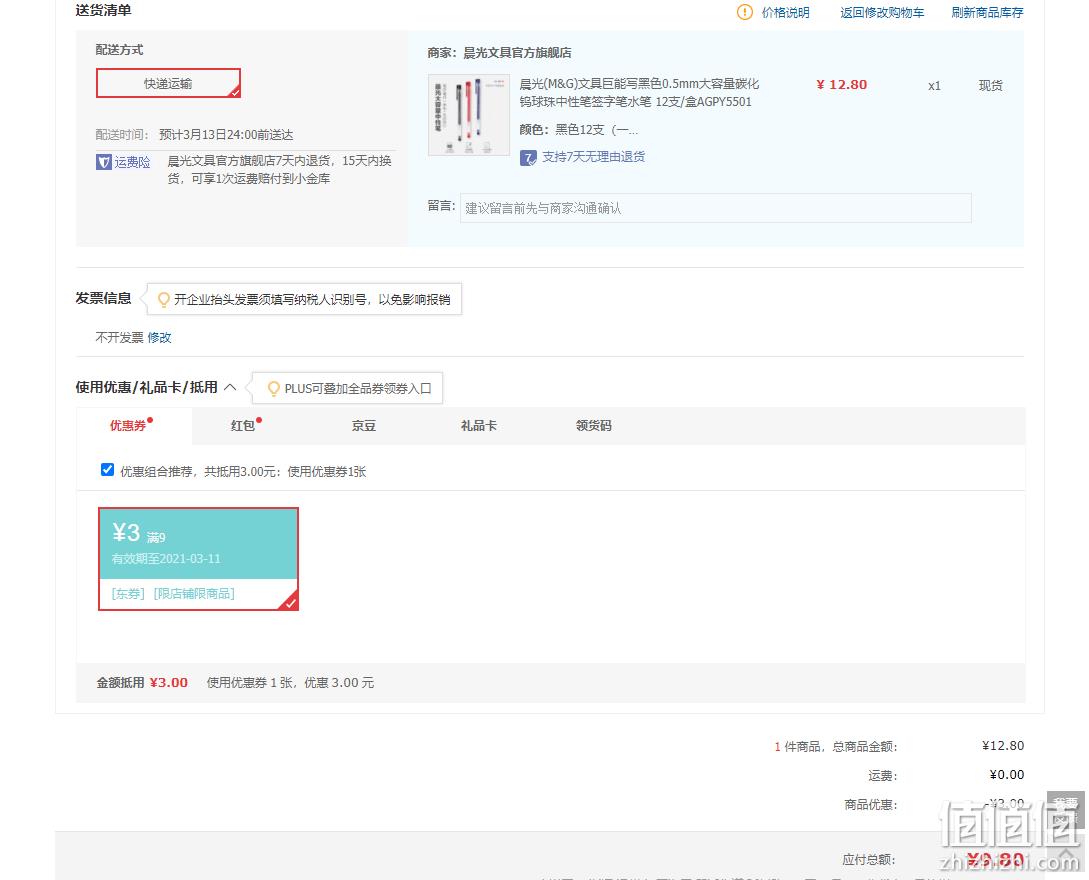Viewport: 1089px width, 880px height.
Task: Switch to the 领货码 tab
Action: pos(594,425)
